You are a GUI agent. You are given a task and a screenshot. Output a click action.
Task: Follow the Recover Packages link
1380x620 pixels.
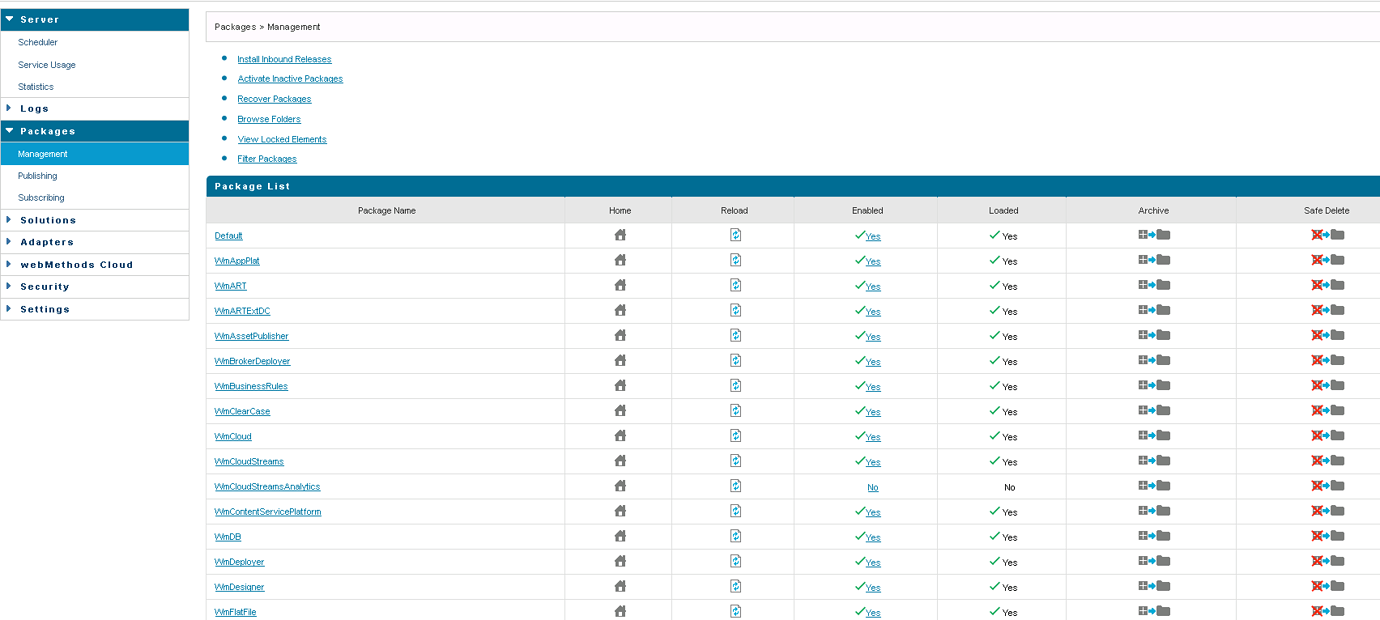click(274, 99)
